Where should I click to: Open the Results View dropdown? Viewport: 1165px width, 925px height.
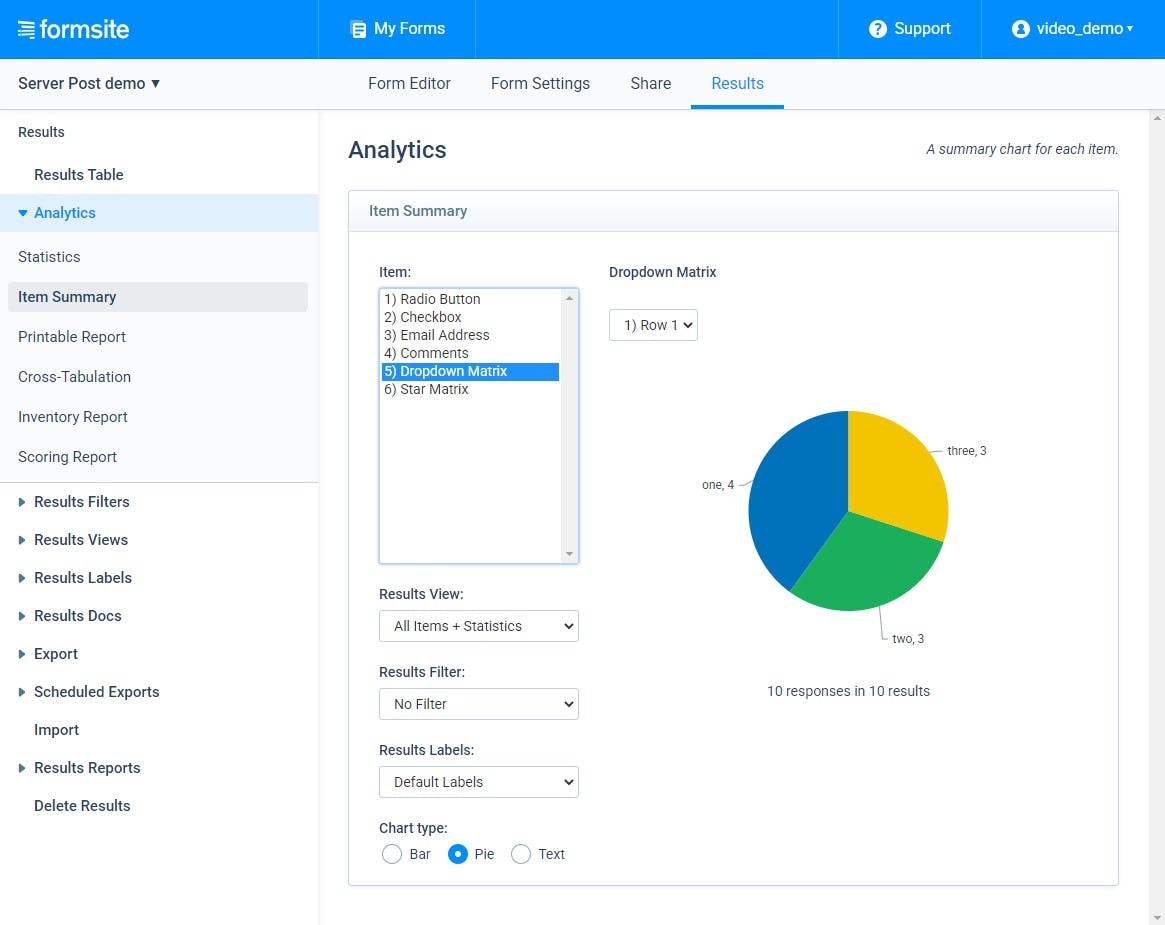(x=478, y=625)
